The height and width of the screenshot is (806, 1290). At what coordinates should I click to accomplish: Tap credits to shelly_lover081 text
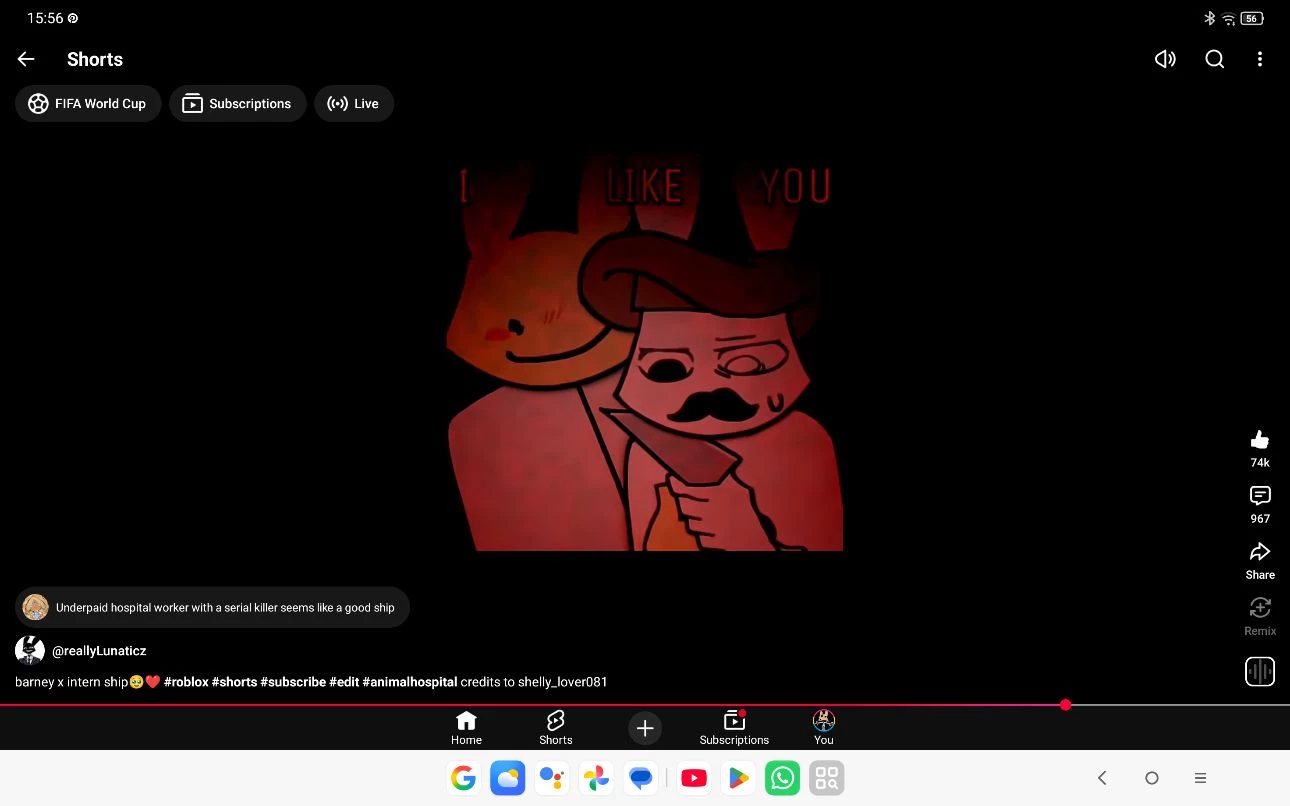click(534, 682)
